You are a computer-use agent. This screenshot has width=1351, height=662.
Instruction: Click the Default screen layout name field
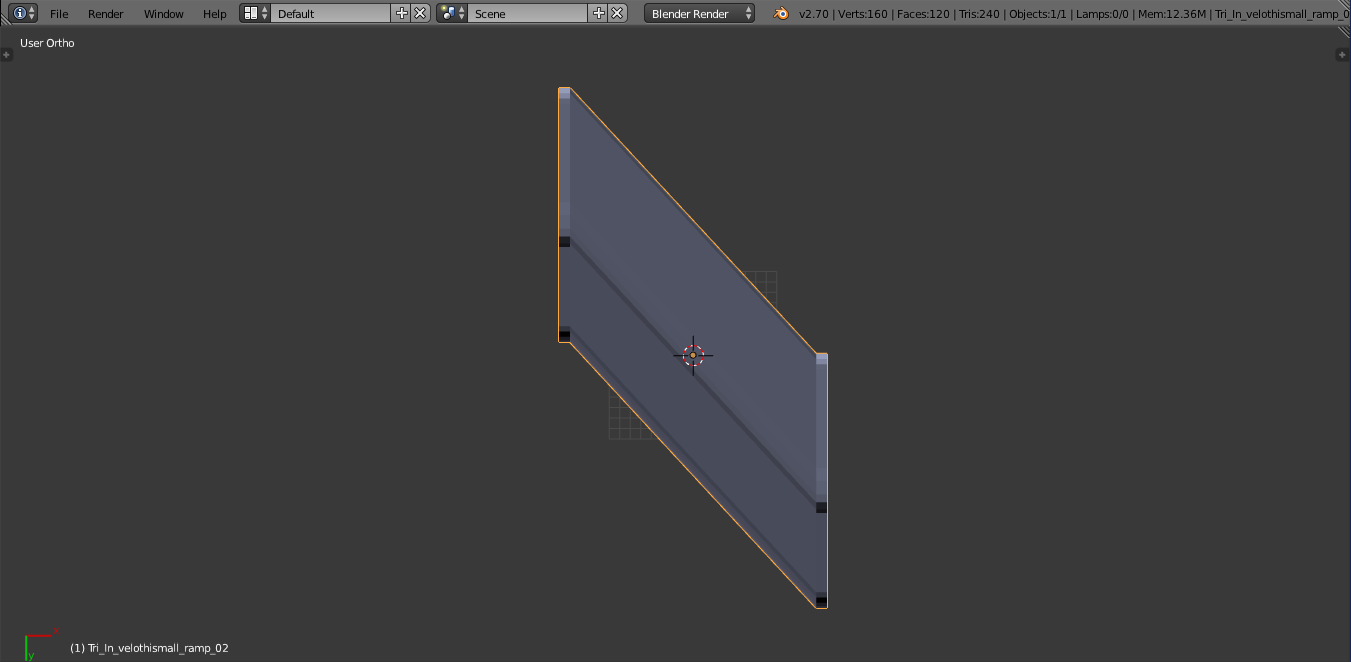pos(330,13)
